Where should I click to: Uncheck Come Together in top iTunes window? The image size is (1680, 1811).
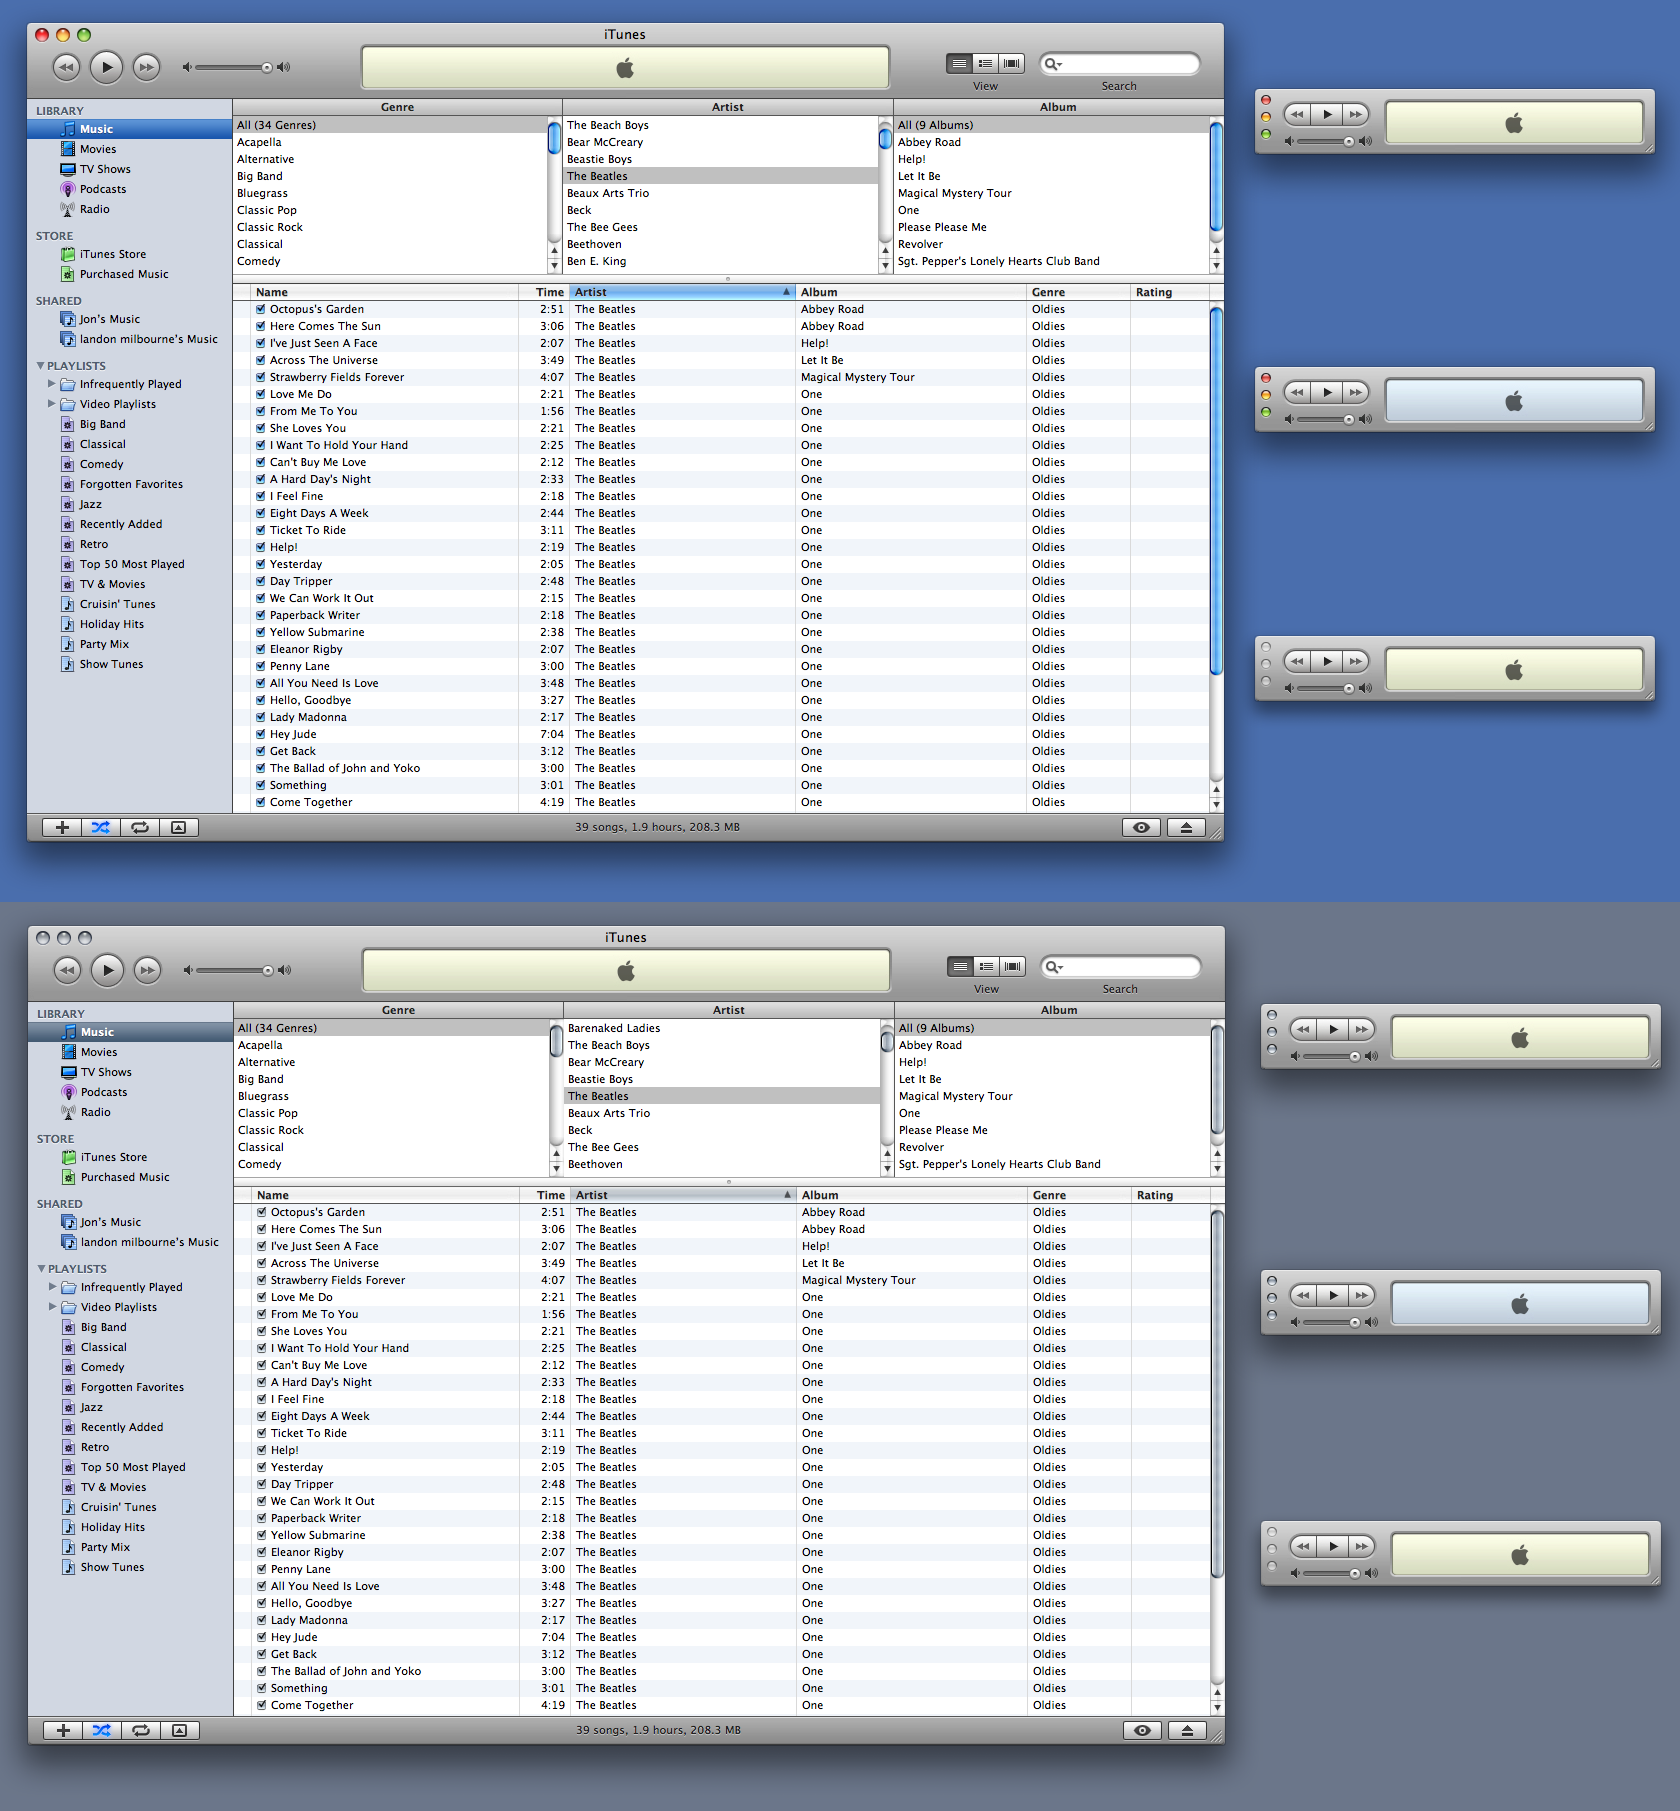(261, 802)
